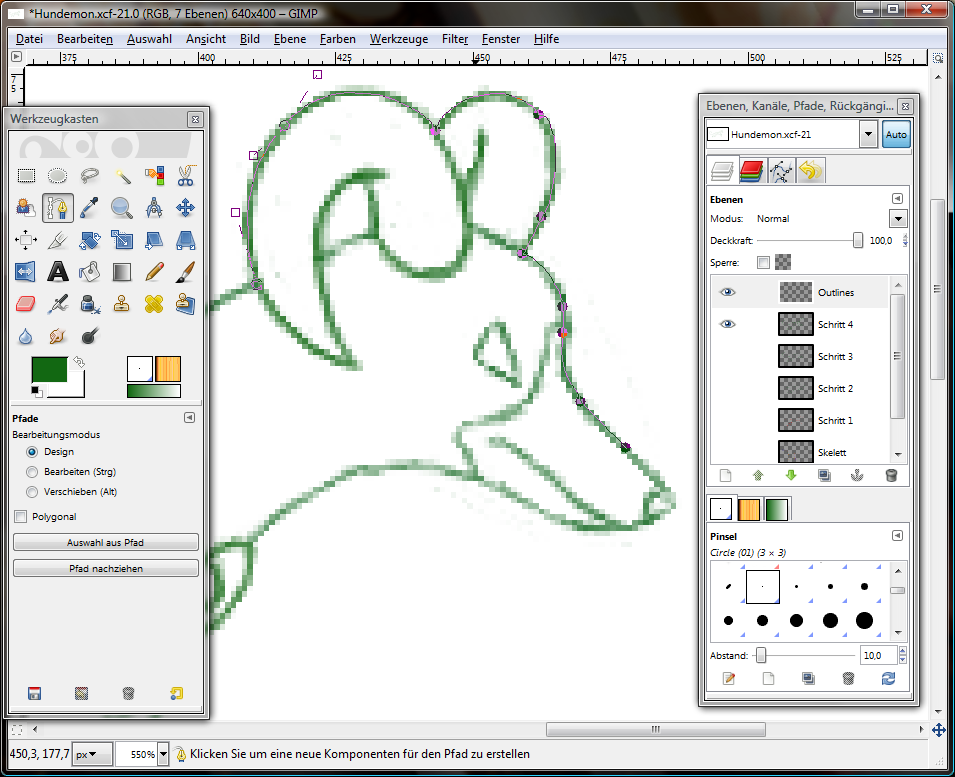Image resolution: width=955 pixels, height=777 pixels.
Task: Switch to the Channels tab in the dock
Action: click(752, 171)
